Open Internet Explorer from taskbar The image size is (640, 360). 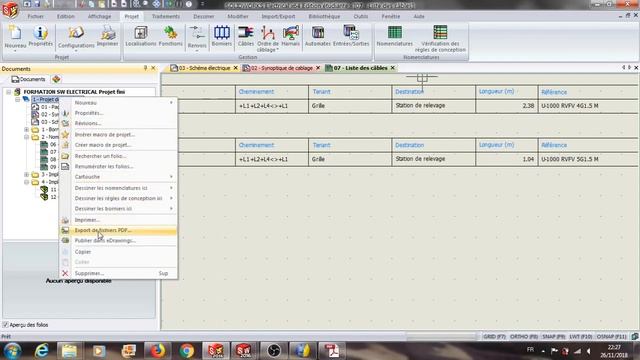point(41,351)
